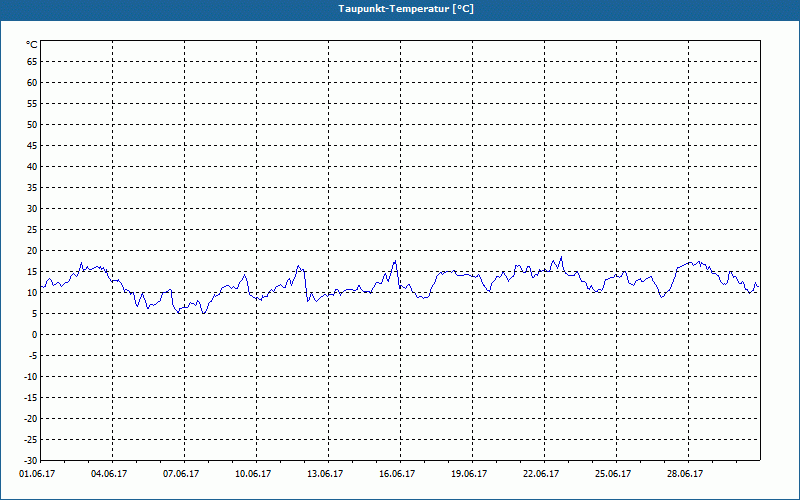Click the -15 y-axis label
Screen dimensions: 800x500
31,397
